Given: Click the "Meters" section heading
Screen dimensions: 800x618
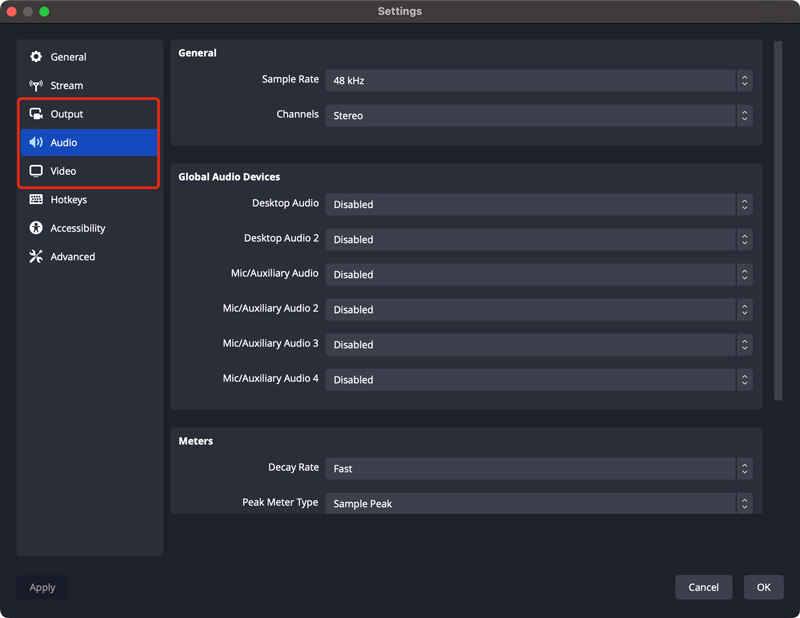Looking at the screenshot, I should 195,441.
